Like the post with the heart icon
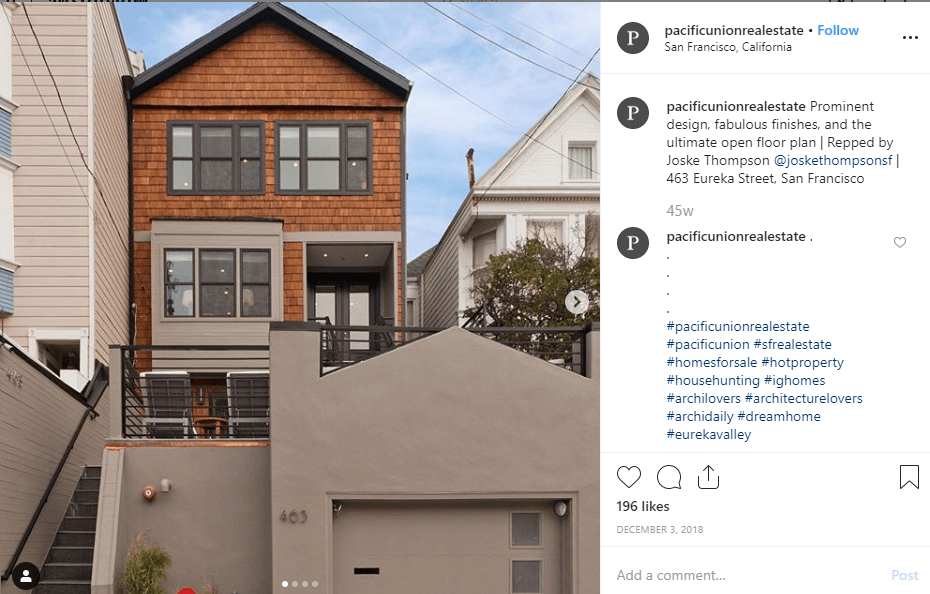This screenshot has height=594, width=930. click(x=629, y=477)
